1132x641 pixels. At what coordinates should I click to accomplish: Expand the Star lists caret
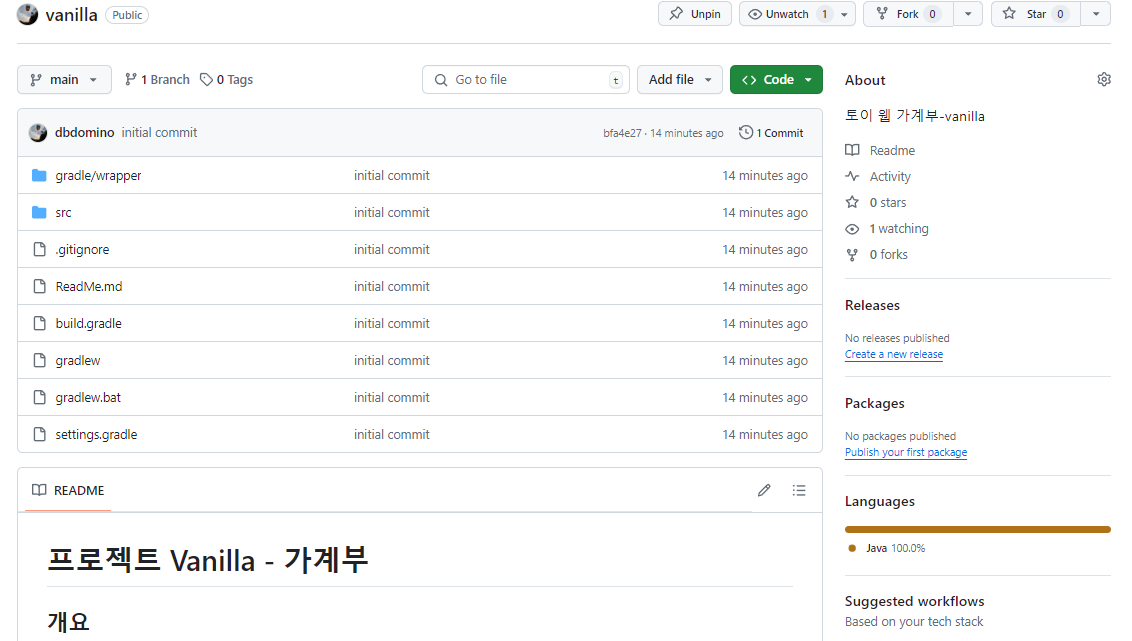1096,14
